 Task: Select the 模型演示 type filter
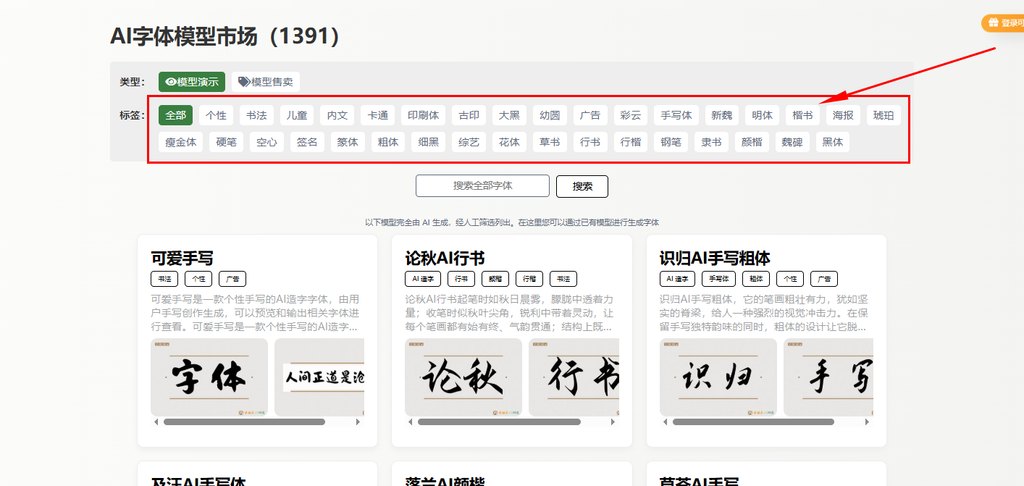[192, 82]
